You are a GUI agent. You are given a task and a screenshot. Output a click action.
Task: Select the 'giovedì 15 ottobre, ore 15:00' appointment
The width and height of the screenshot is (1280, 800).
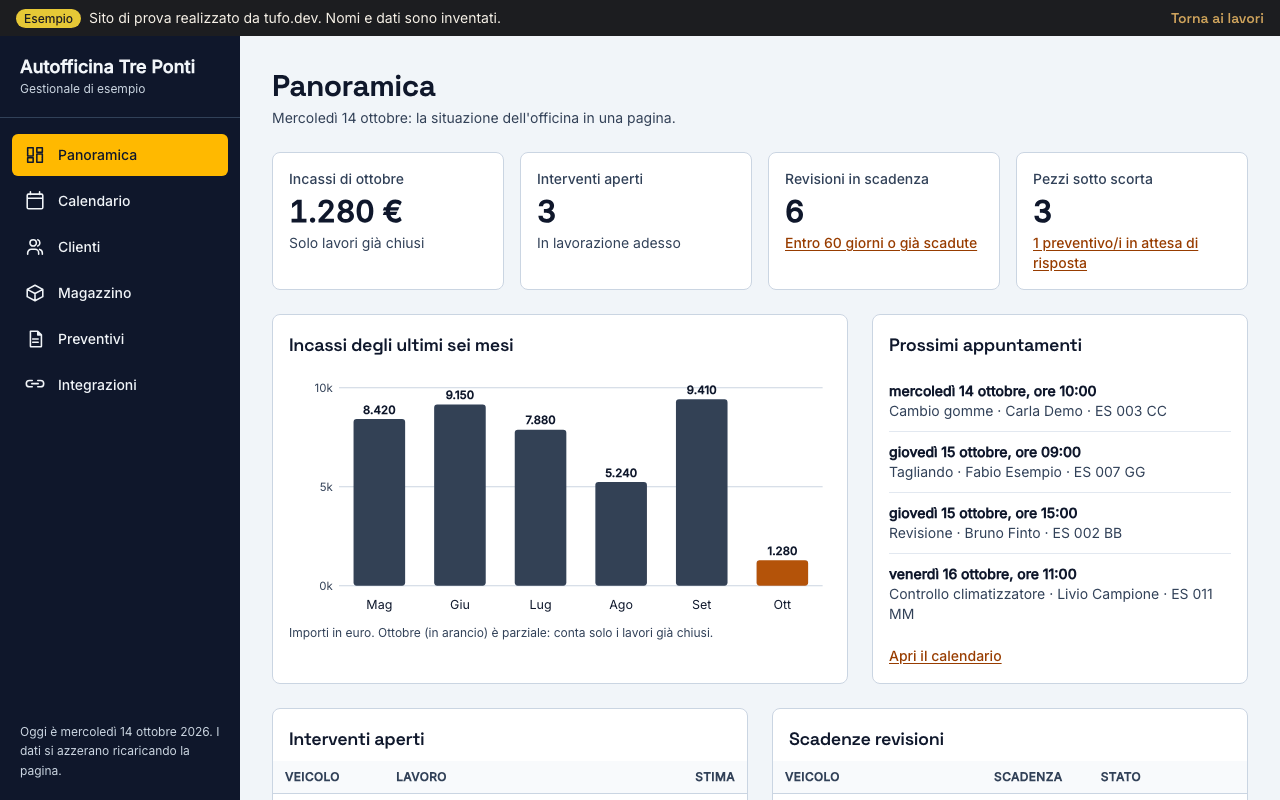pos(1060,523)
